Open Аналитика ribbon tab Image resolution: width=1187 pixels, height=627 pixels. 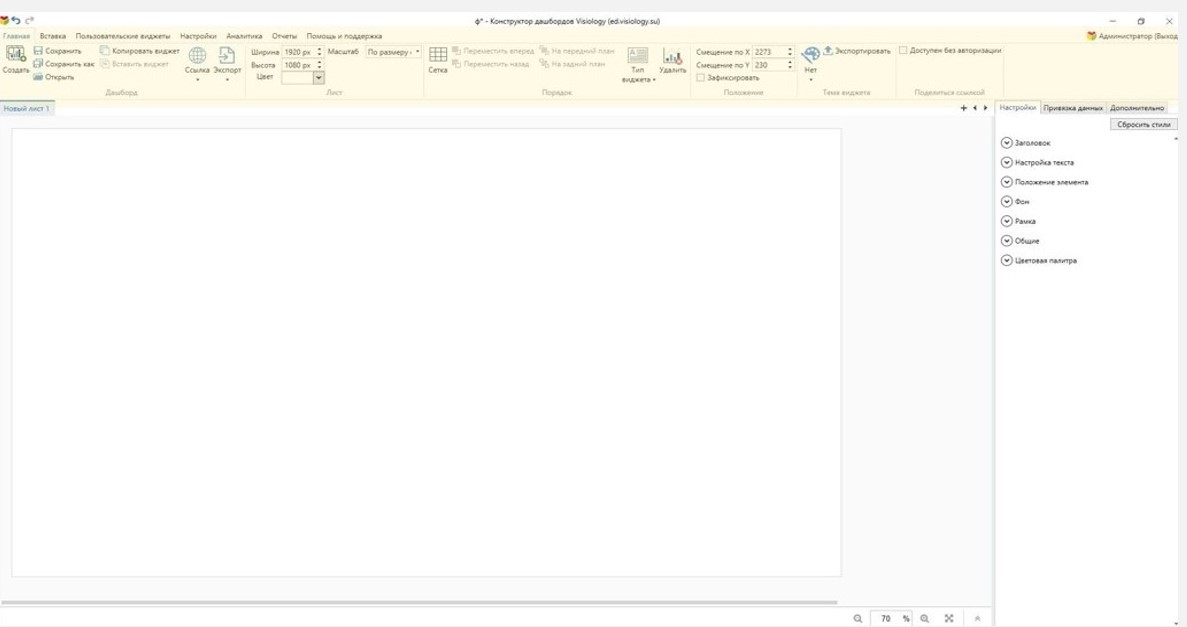click(244, 36)
